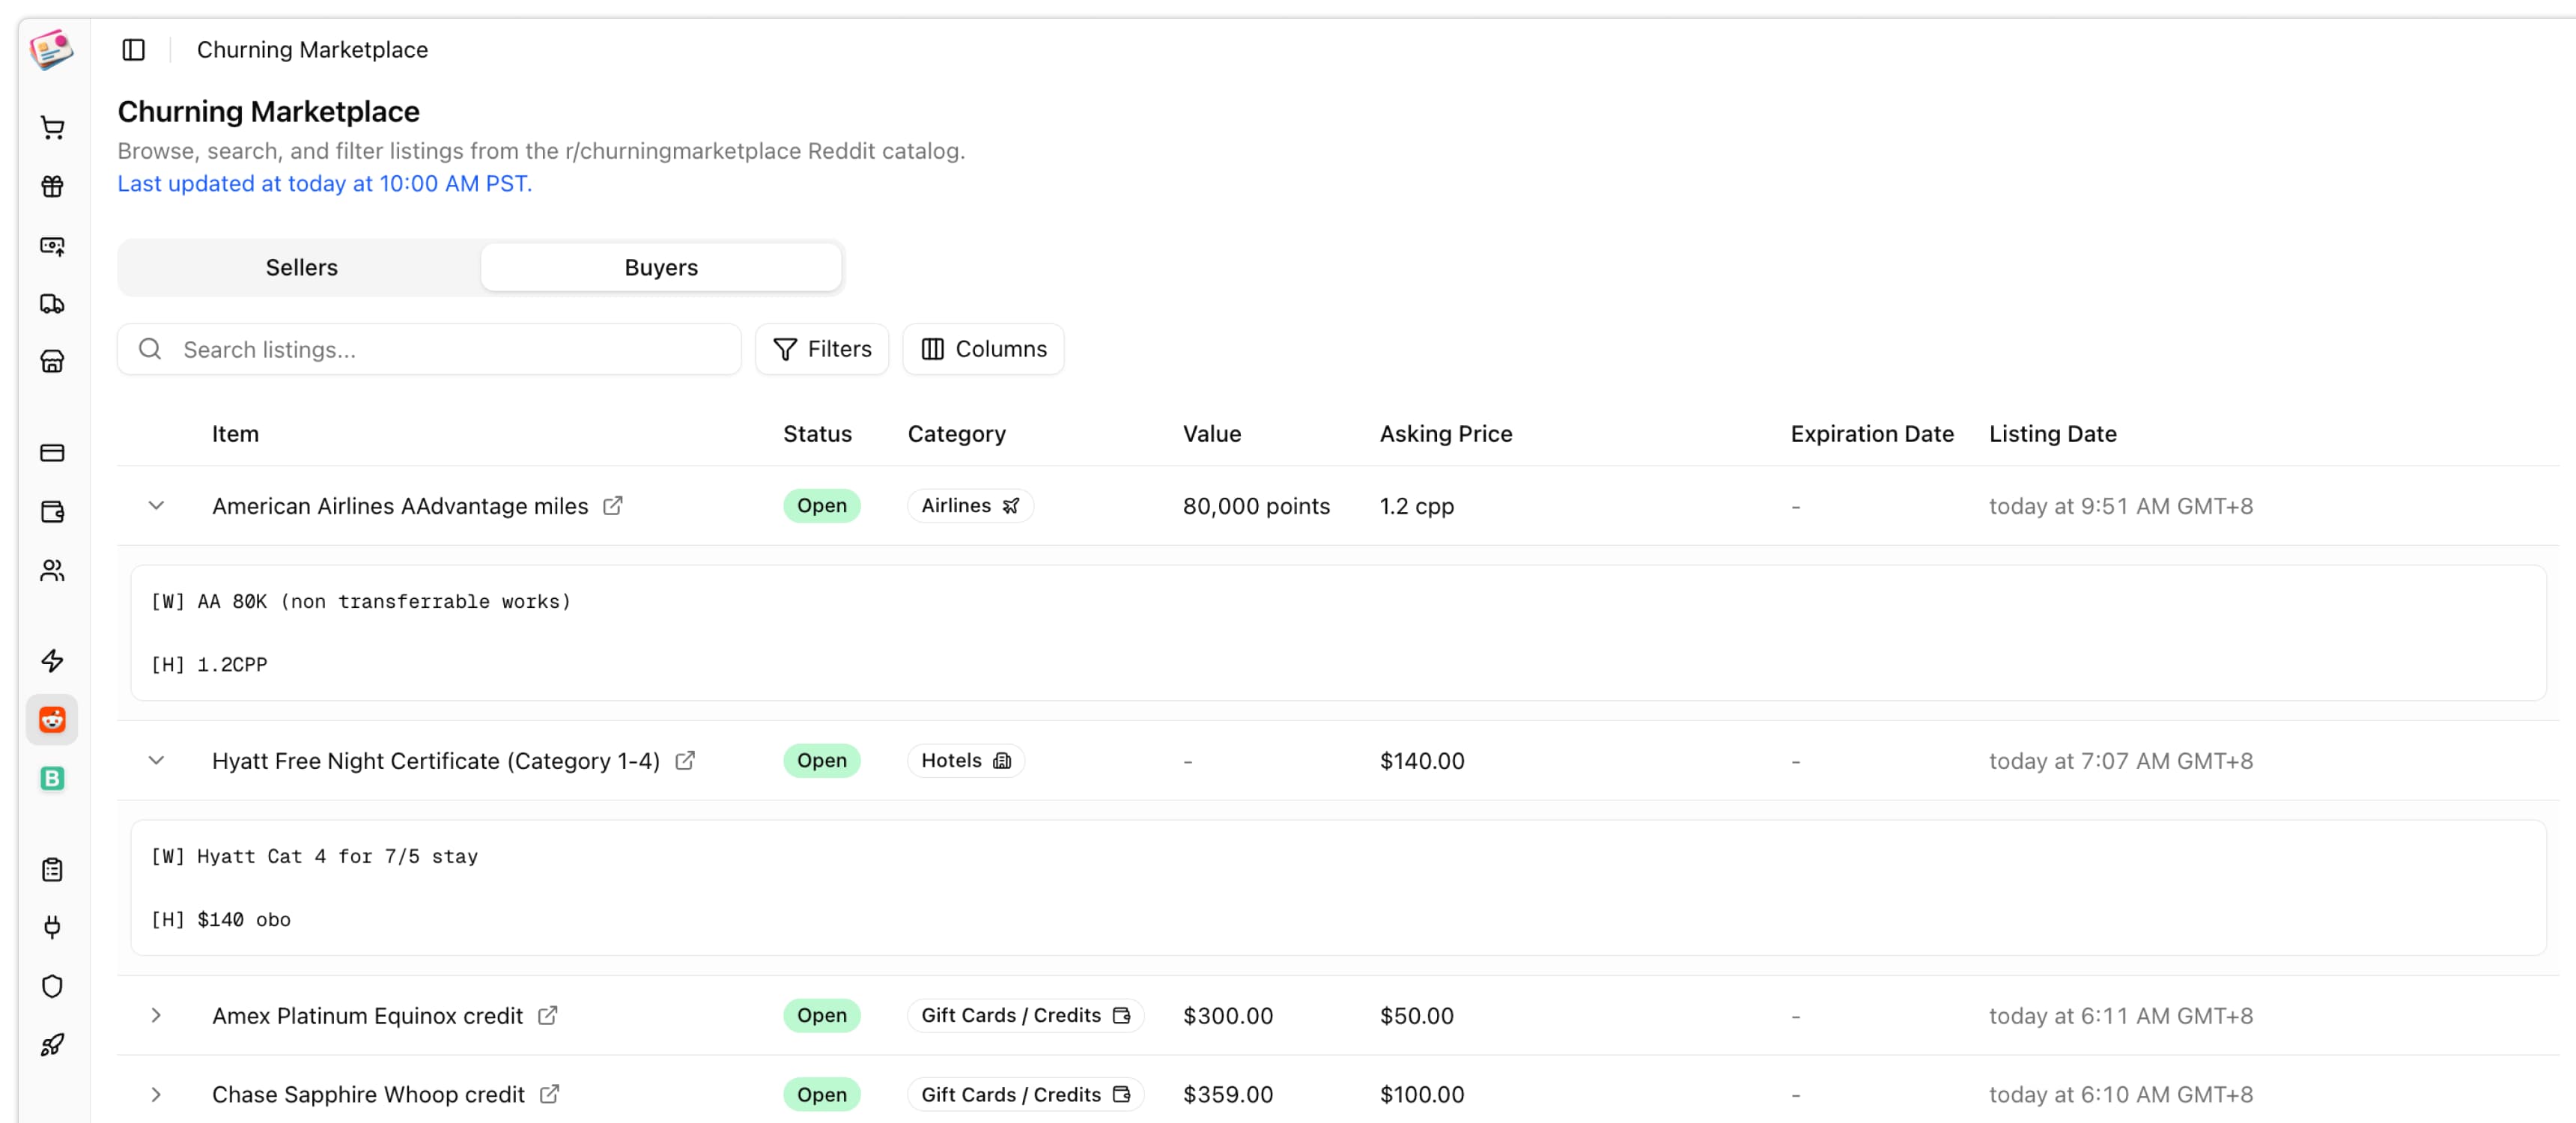This screenshot has height=1123, width=2576.
Task: Open the Columns chooser button
Action: pyautogui.click(x=983, y=349)
